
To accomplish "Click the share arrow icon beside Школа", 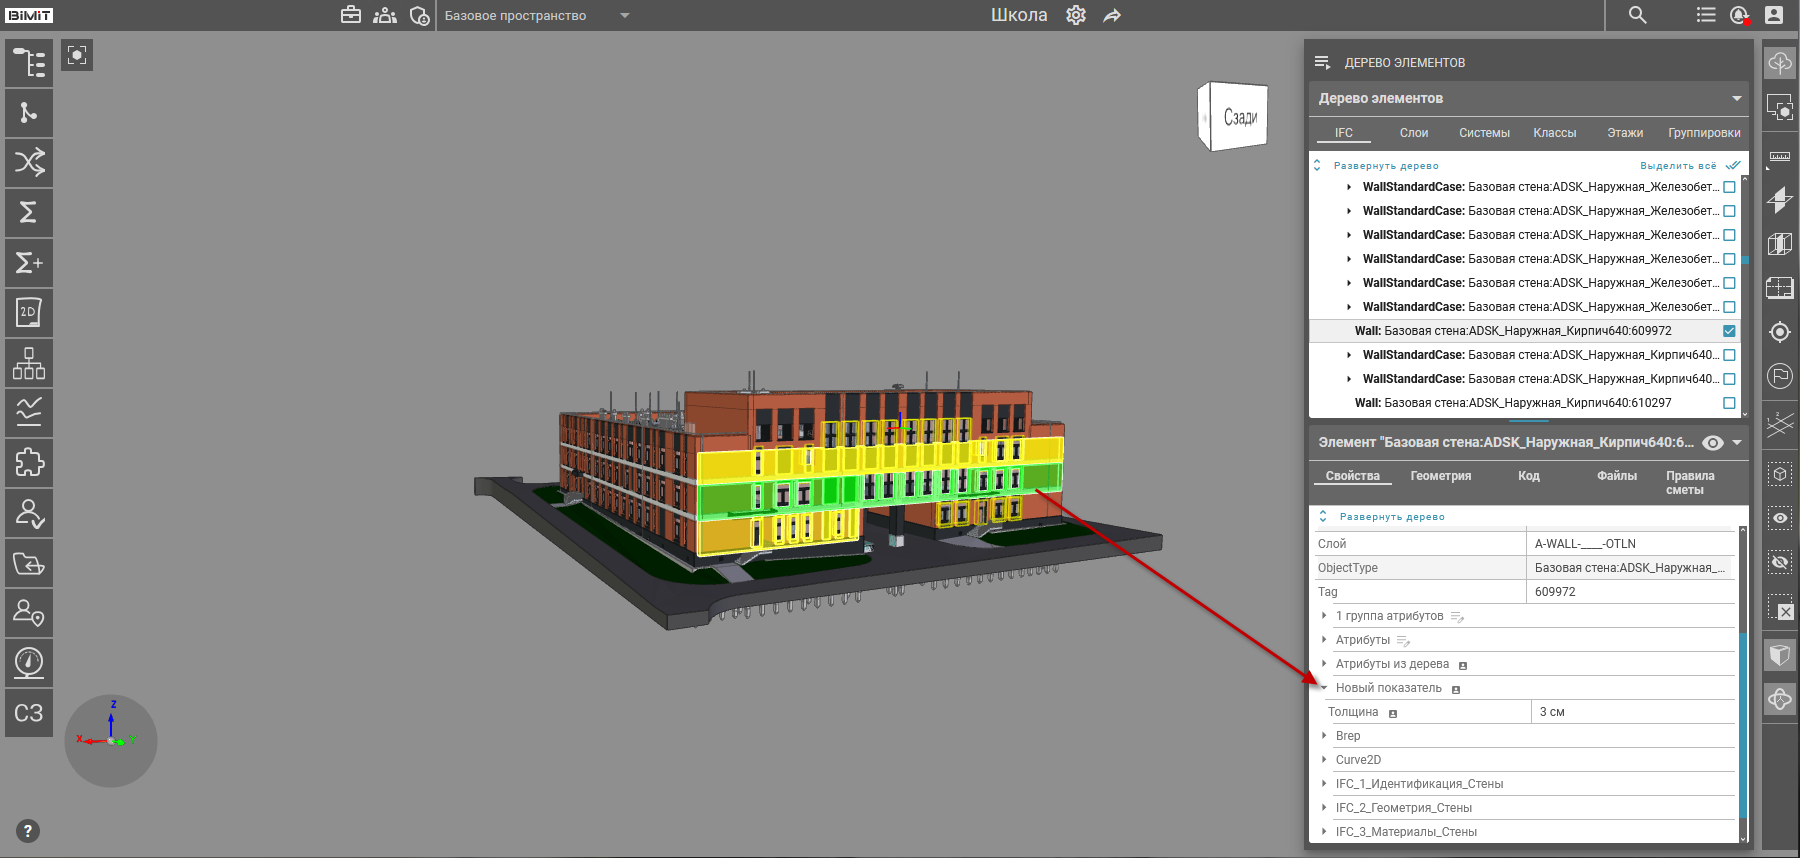I will pos(1112,15).
